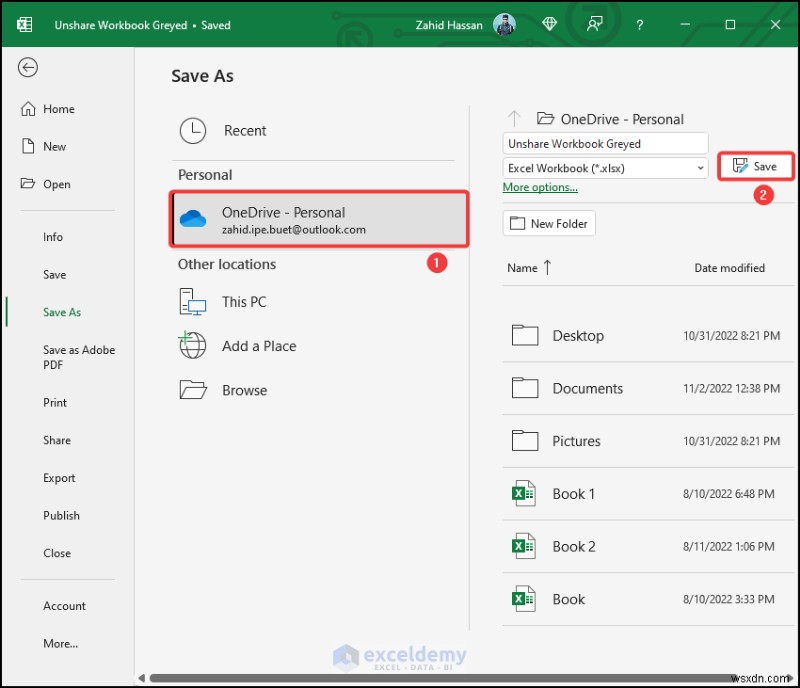Open Account in the sidebar
The height and width of the screenshot is (688, 800).
(64, 606)
